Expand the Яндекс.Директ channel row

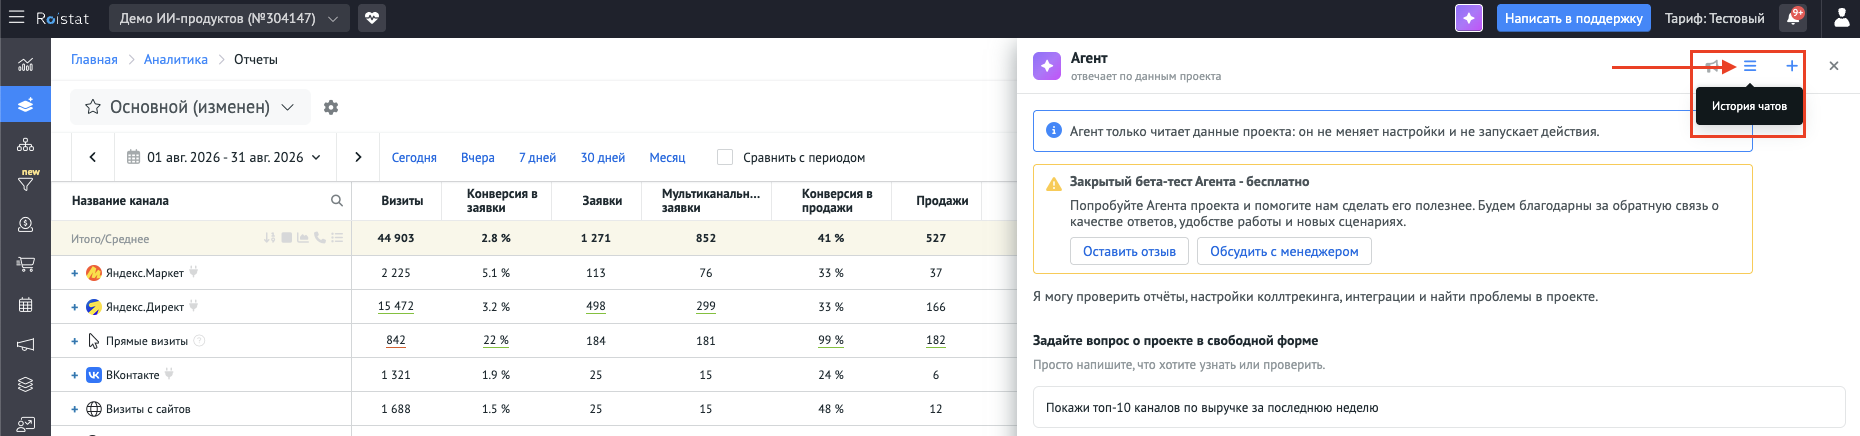pos(75,307)
